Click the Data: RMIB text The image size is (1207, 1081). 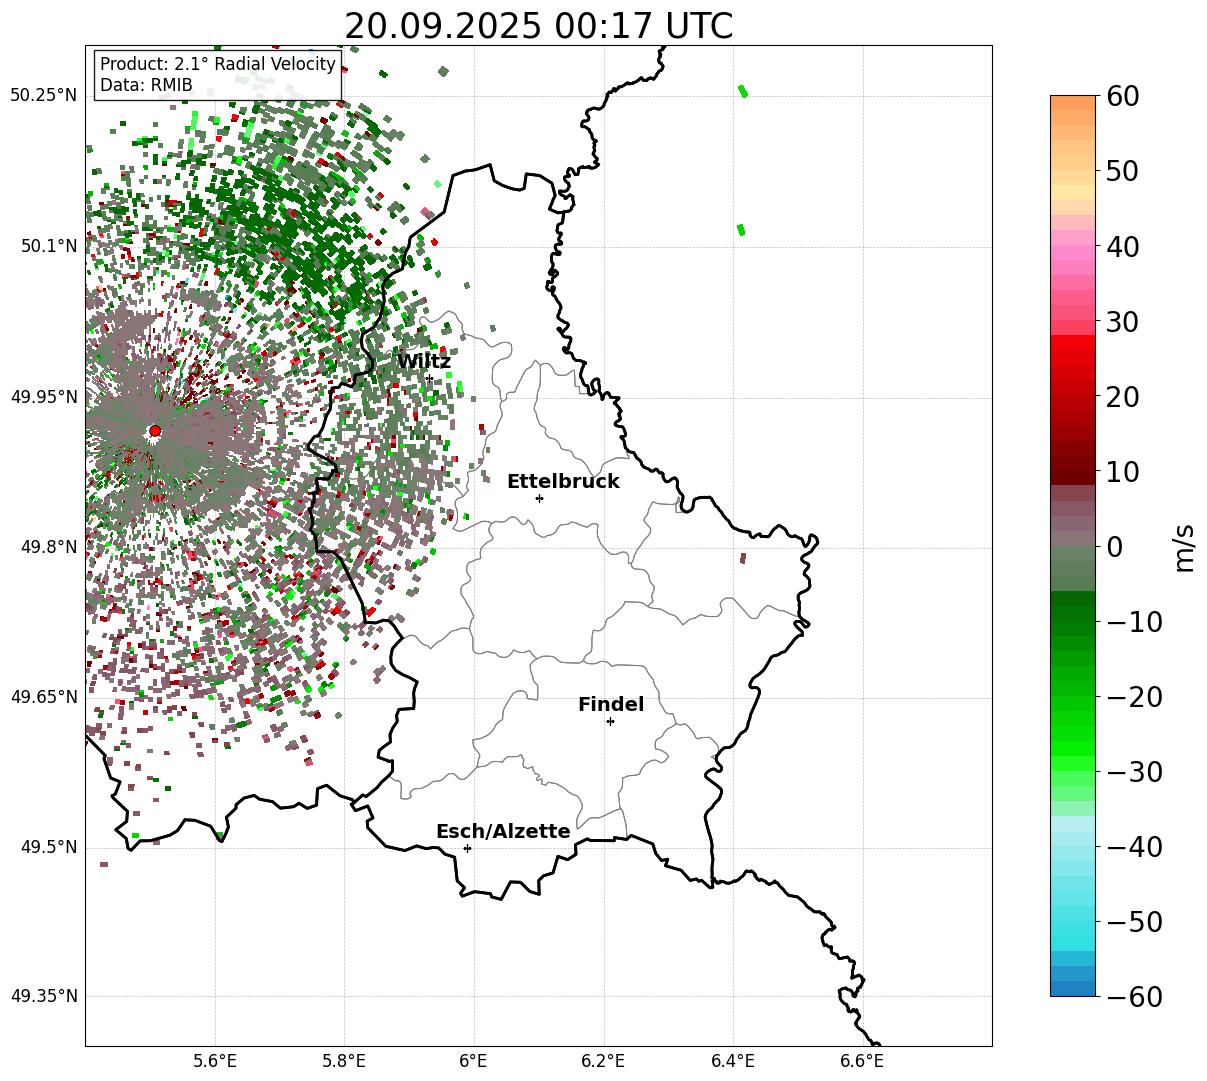(x=146, y=85)
